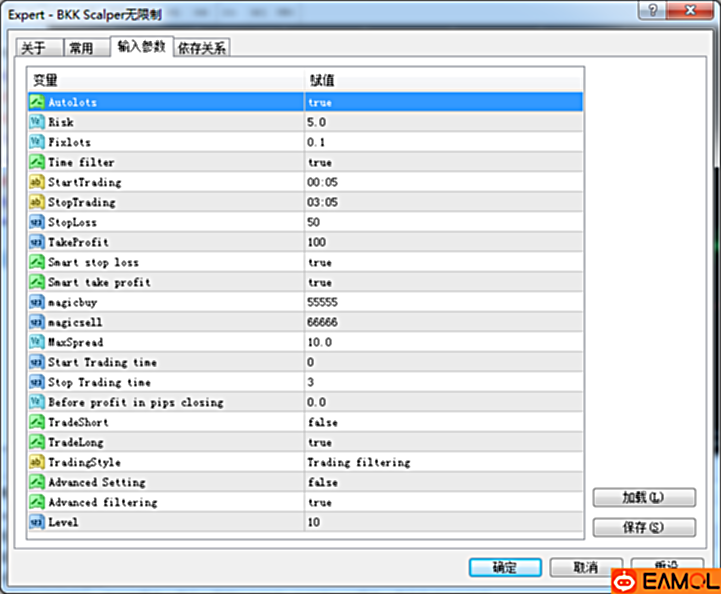Click the icon beside MaxSpread
Screen dimensions: 721x594
tap(37, 342)
